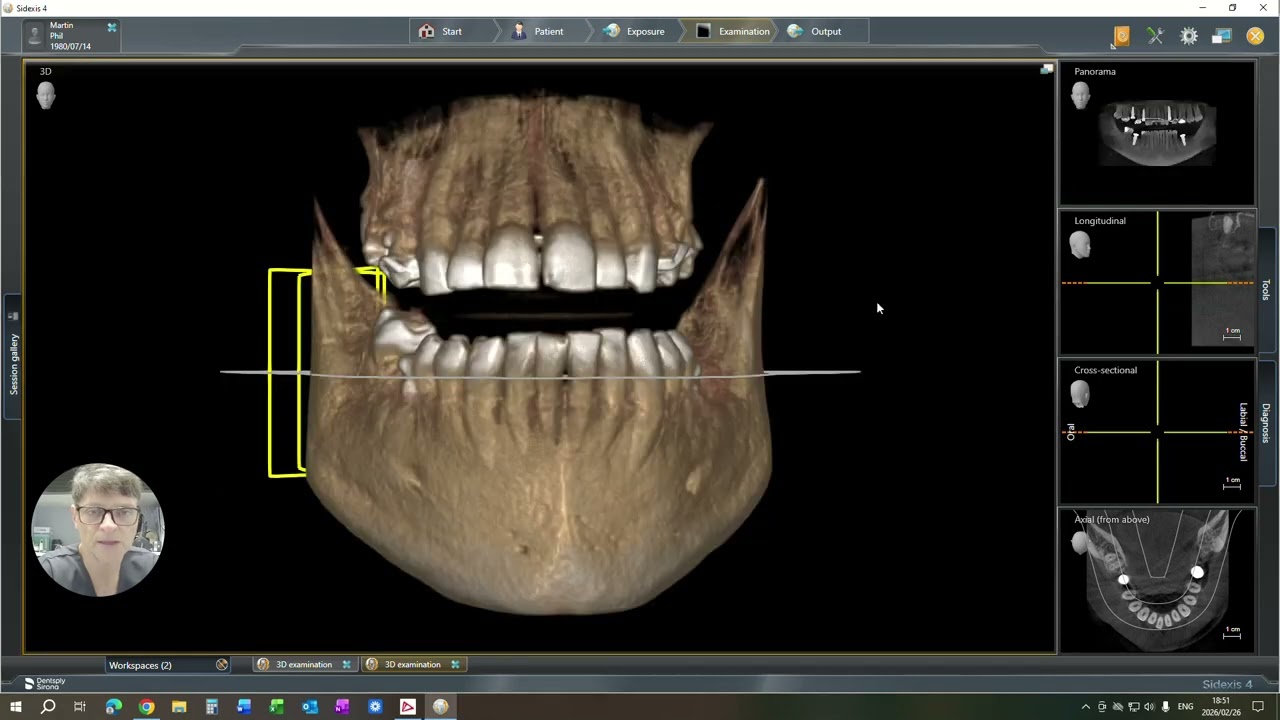Open the orange help book icon
Image resolution: width=1280 pixels, height=720 pixels.
pos(1121,36)
